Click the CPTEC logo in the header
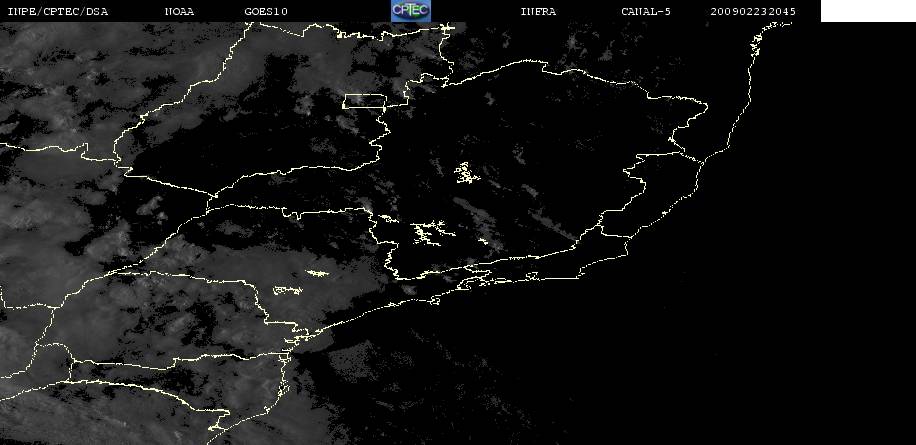This screenshot has width=916, height=445. 411,11
